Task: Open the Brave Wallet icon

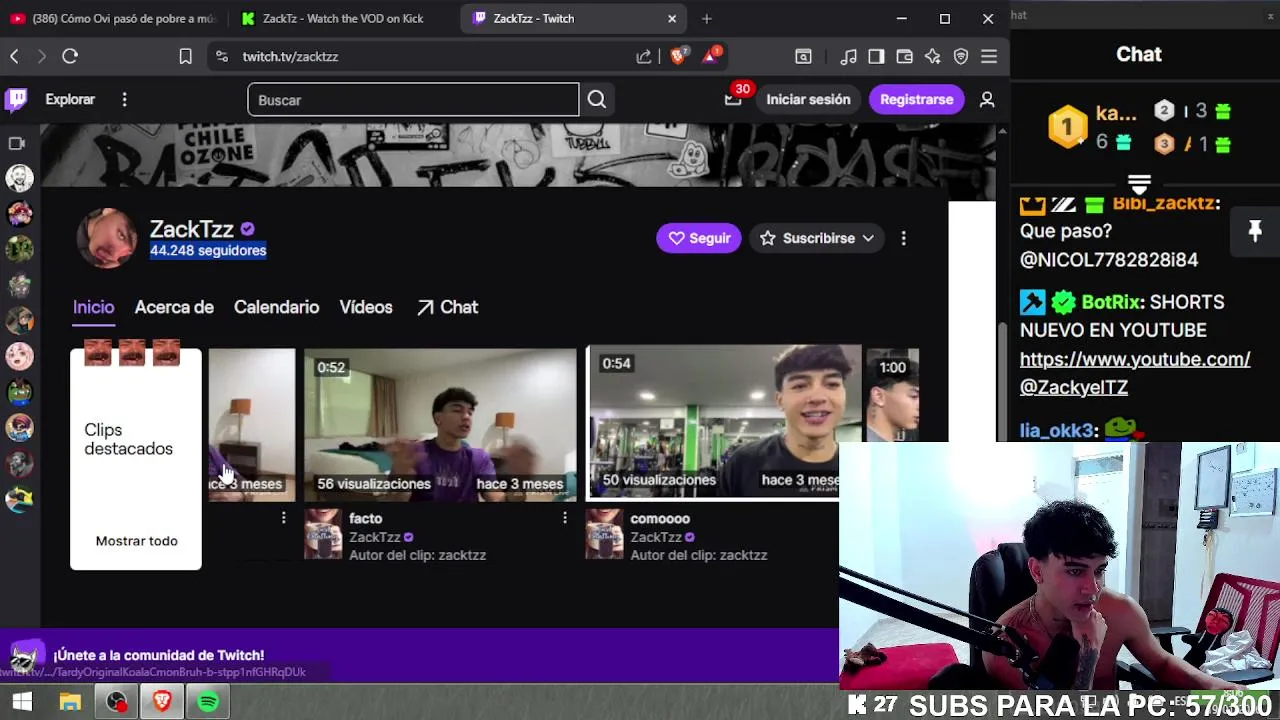Action: [x=904, y=57]
